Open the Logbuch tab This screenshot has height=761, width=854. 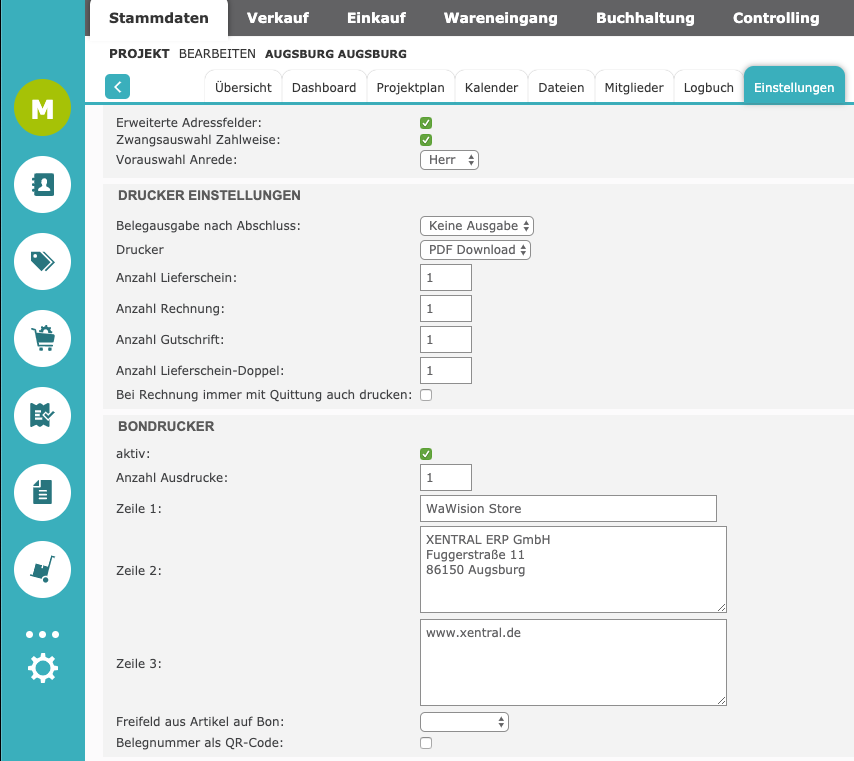(x=708, y=88)
